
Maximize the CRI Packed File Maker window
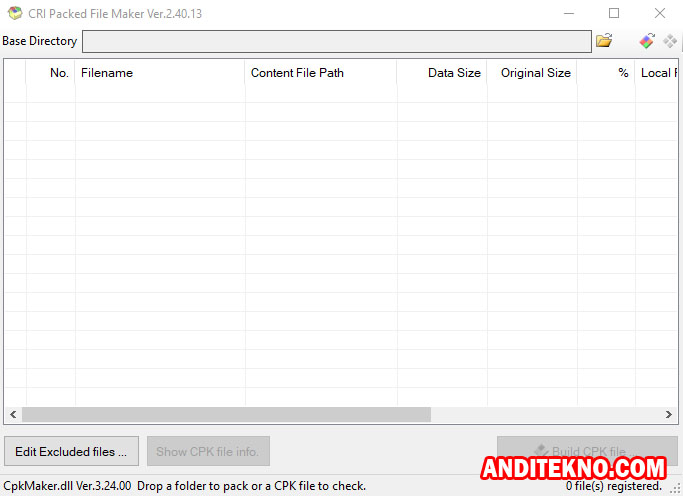[x=614, y=13]
